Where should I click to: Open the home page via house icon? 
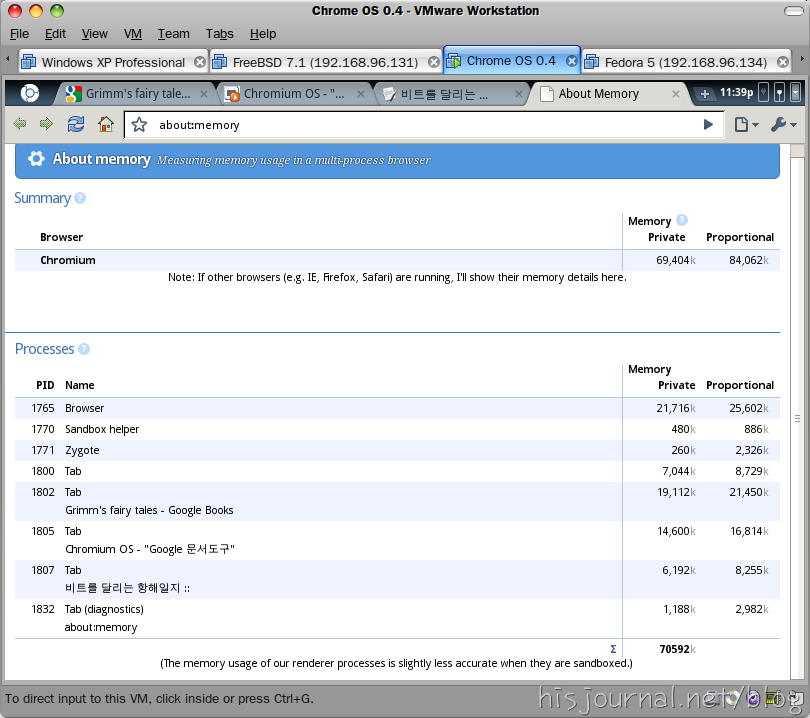click(106, 124)
